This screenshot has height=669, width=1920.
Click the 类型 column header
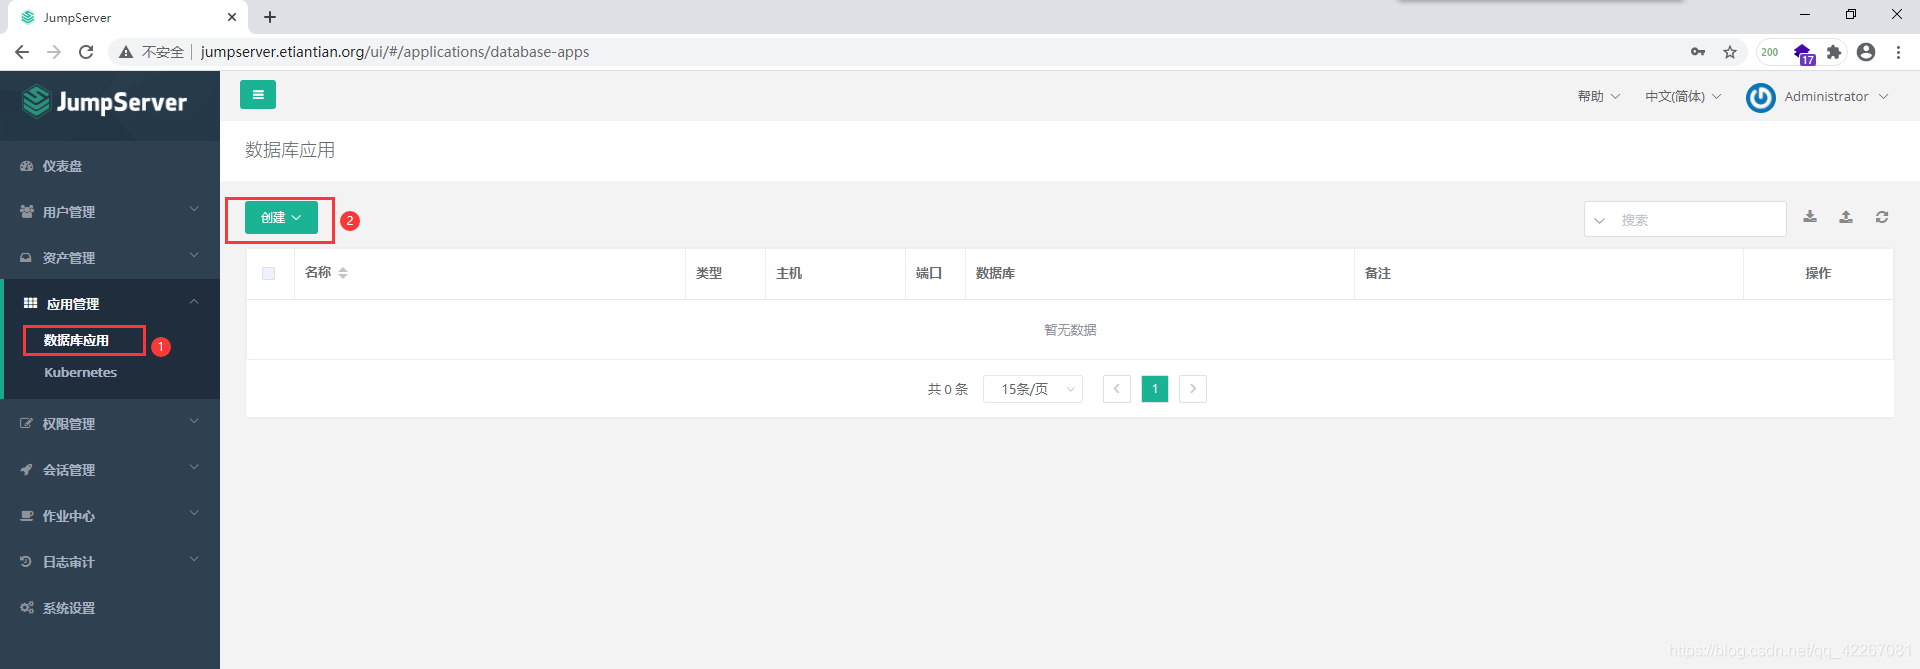click(x=709, y=273)
